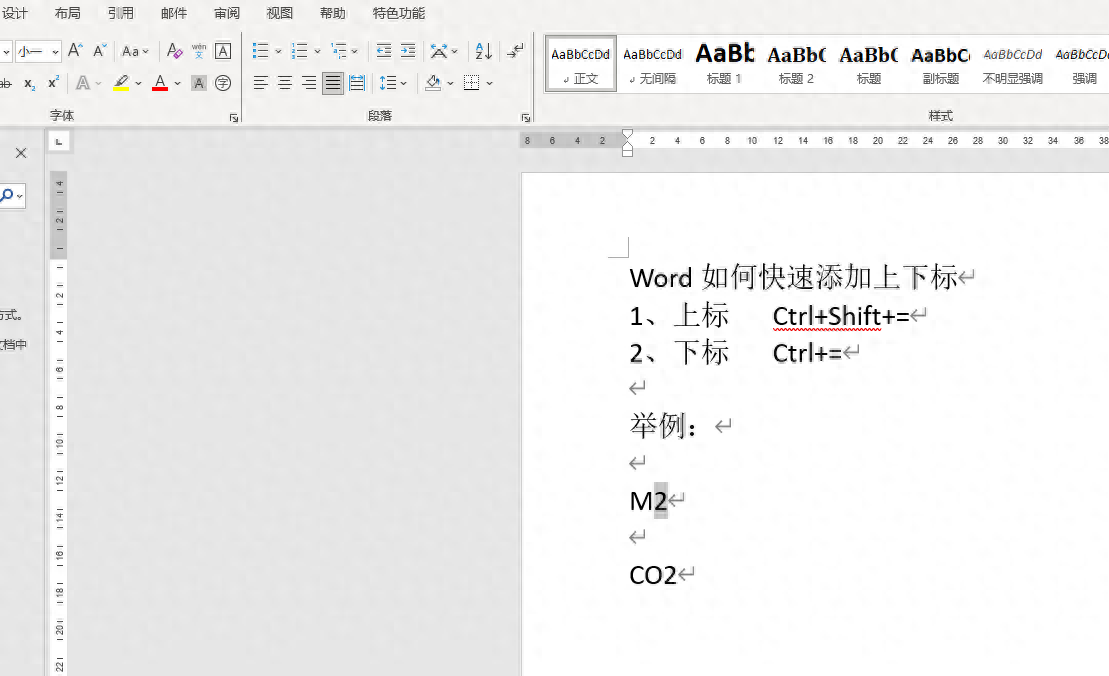Screen dimensions: 1109x676
Task: Expand the bullet library dropdown arrow
Action: [278, 51]
